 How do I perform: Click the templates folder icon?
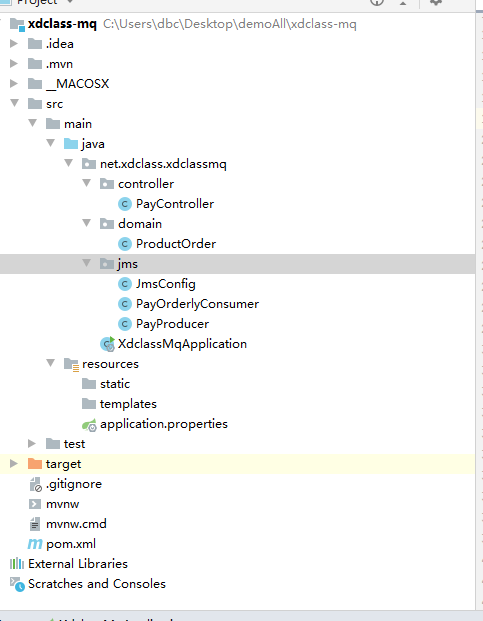coord(89,404)
